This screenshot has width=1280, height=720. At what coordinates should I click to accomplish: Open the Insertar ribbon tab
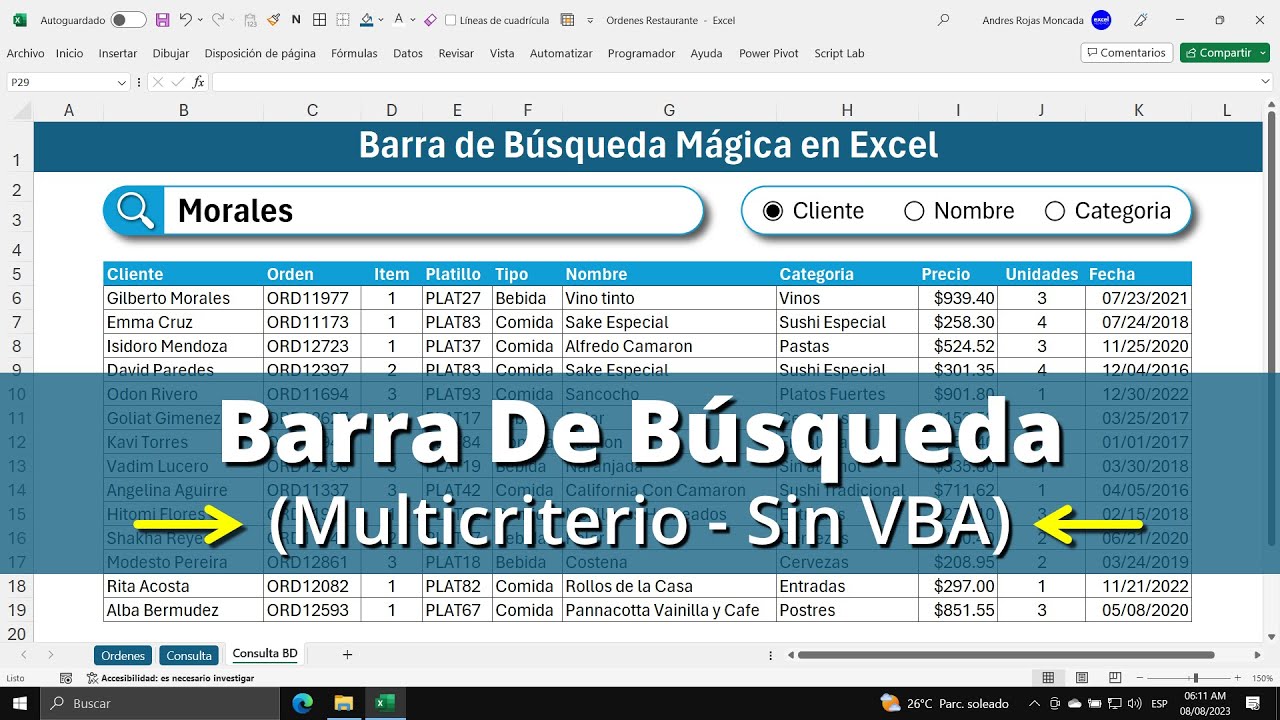(118, 53)
